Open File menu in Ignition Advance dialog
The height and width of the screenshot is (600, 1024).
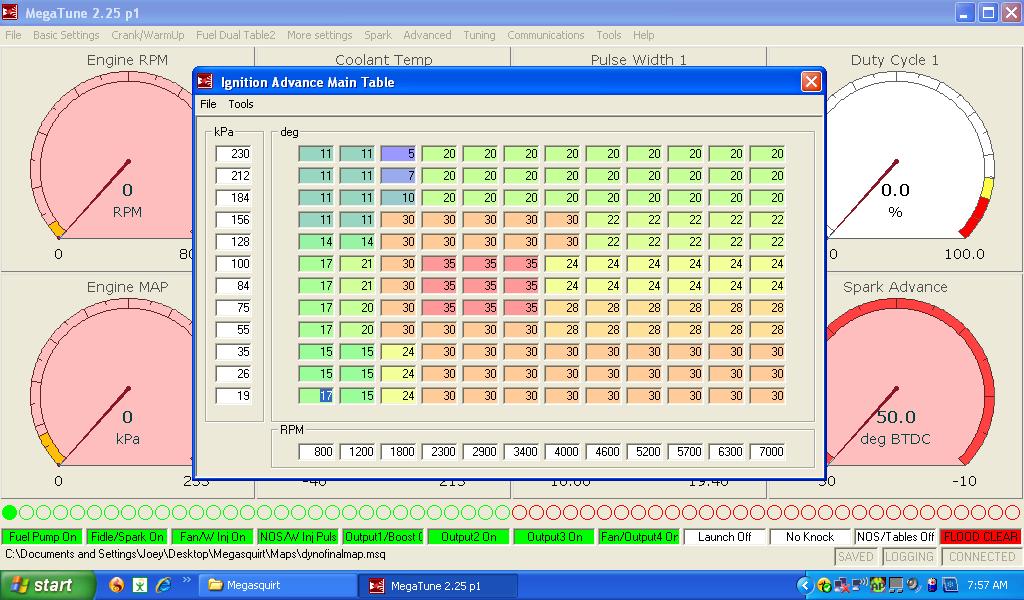coord(208,104)
